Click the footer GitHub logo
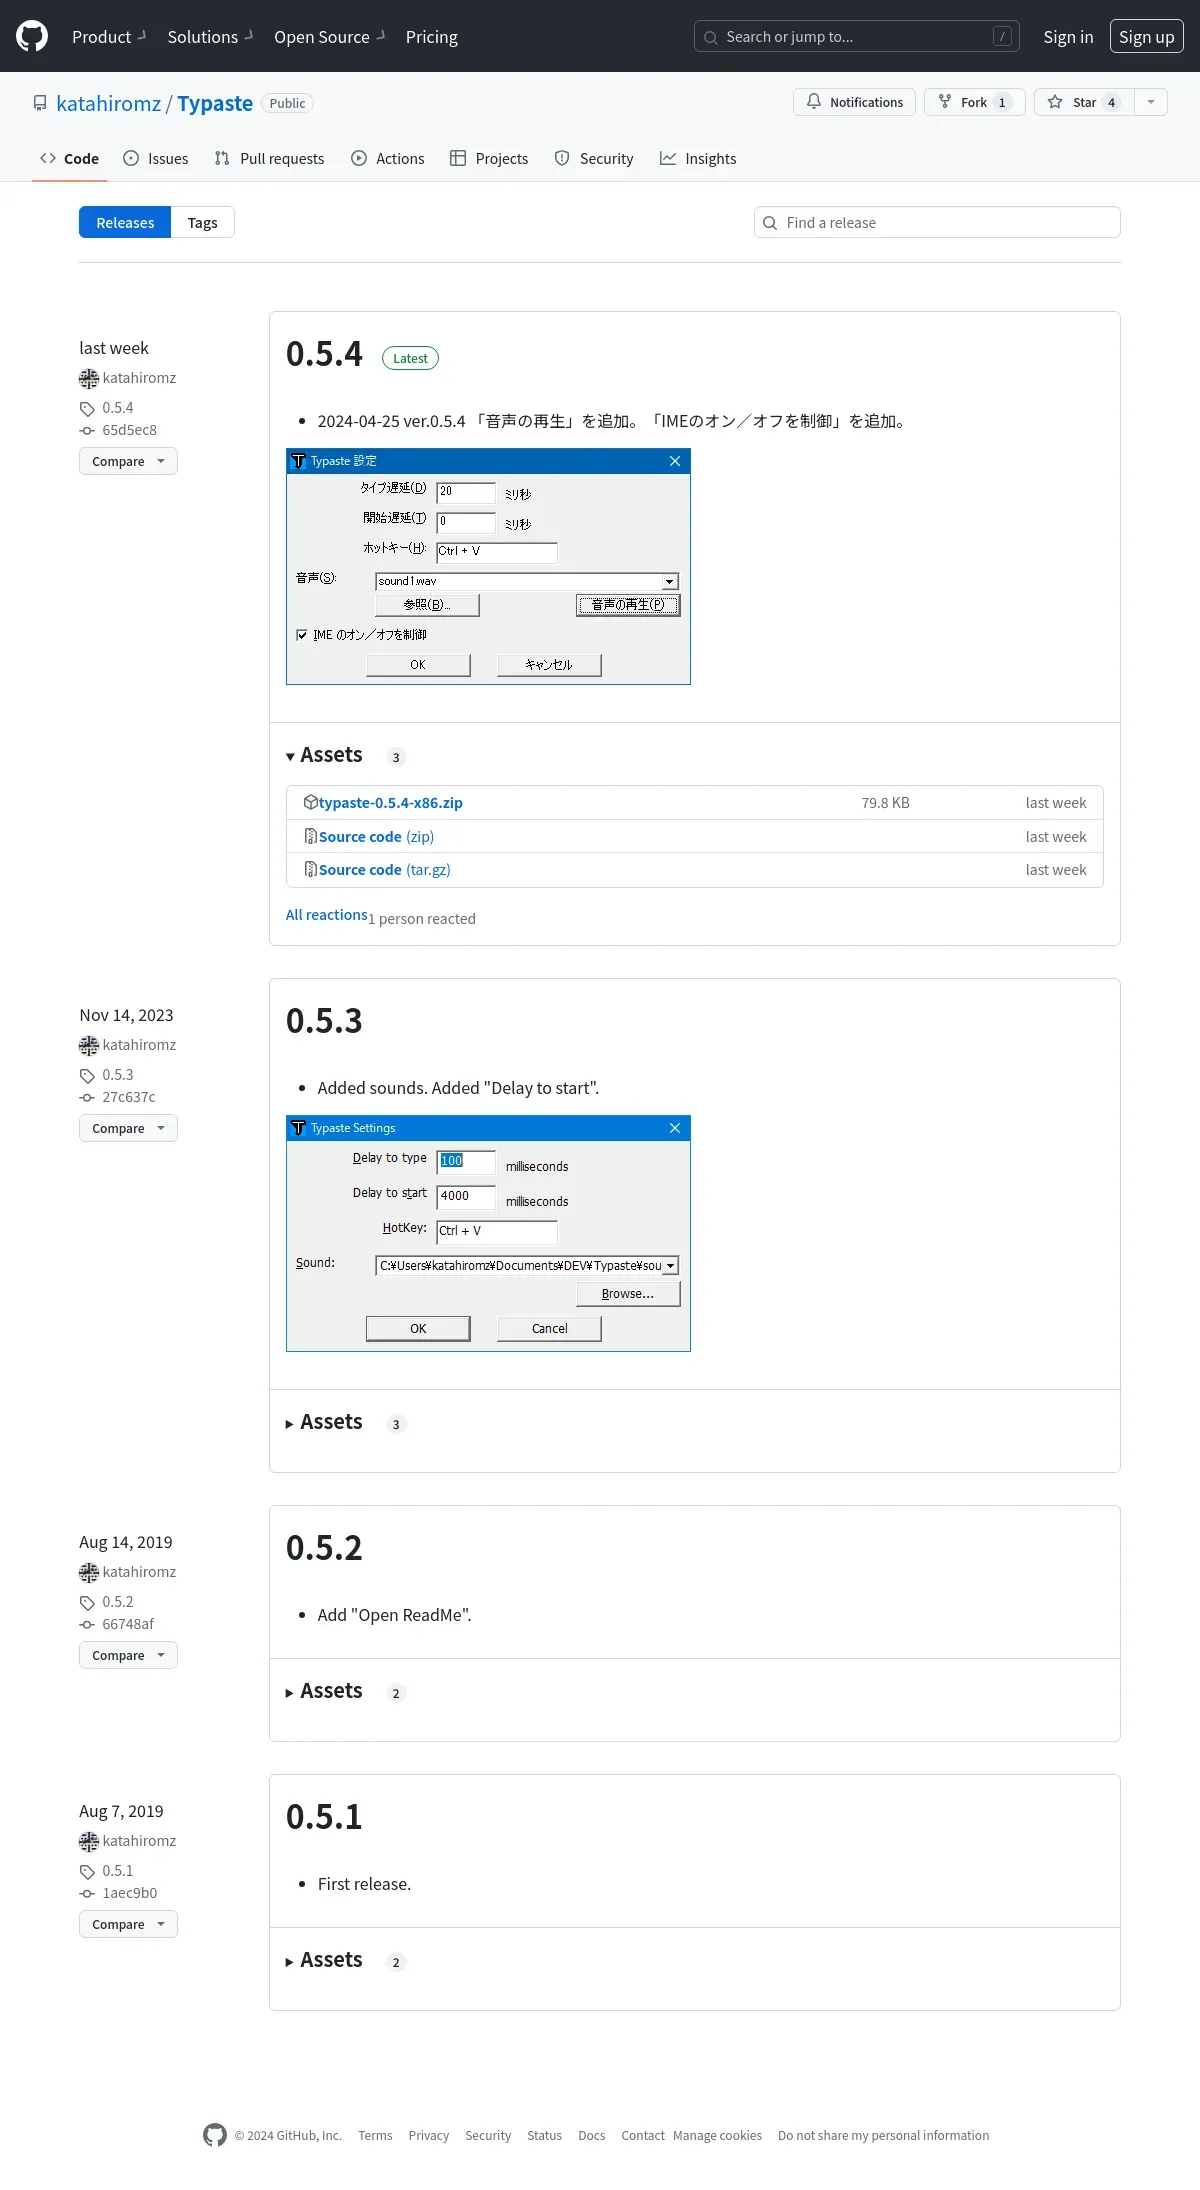 215,2135
